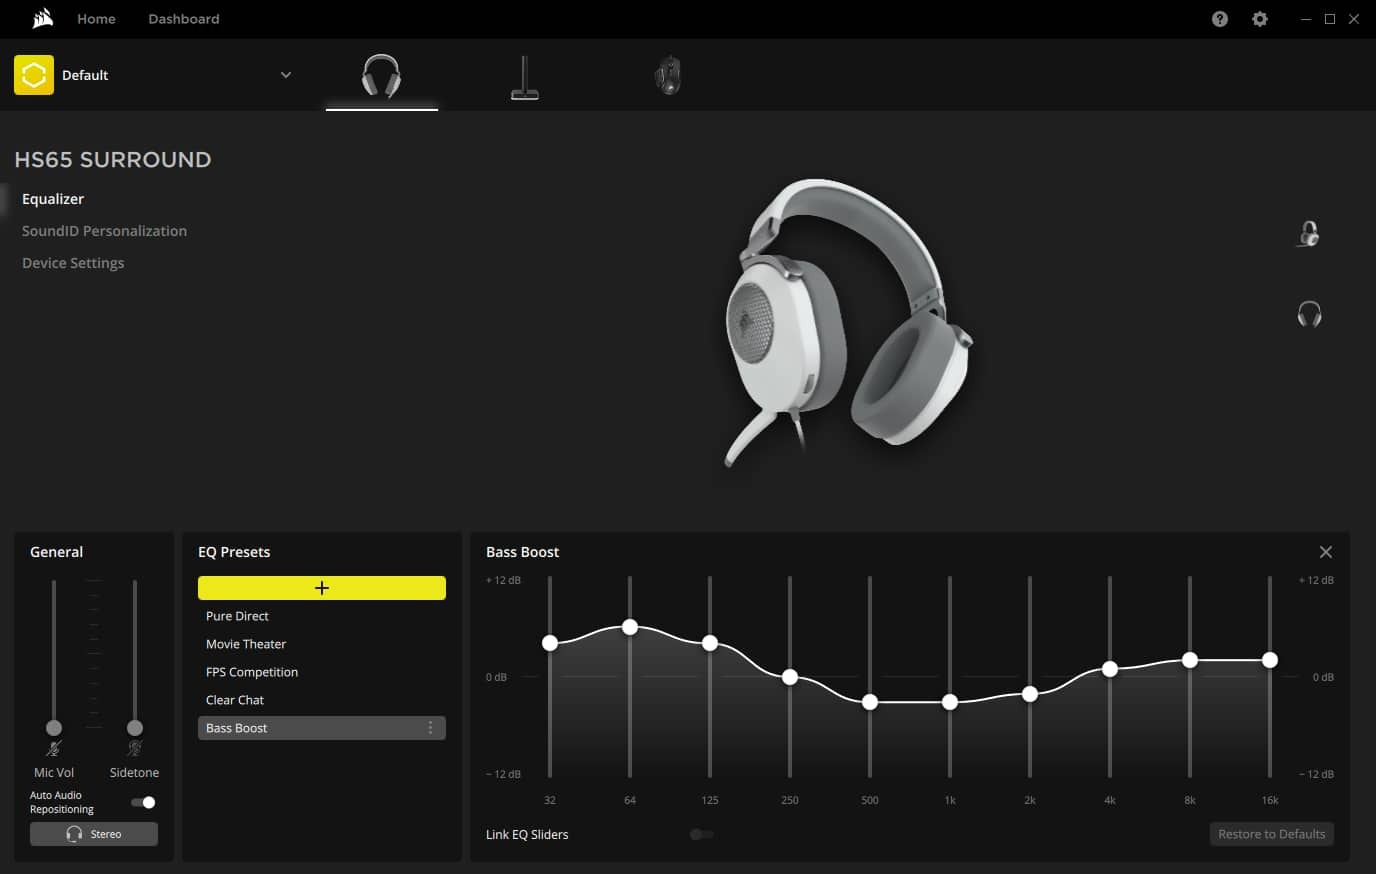Select the HS65 headset device icon
The image size is (1376, 874).
[x=381, y=76]
